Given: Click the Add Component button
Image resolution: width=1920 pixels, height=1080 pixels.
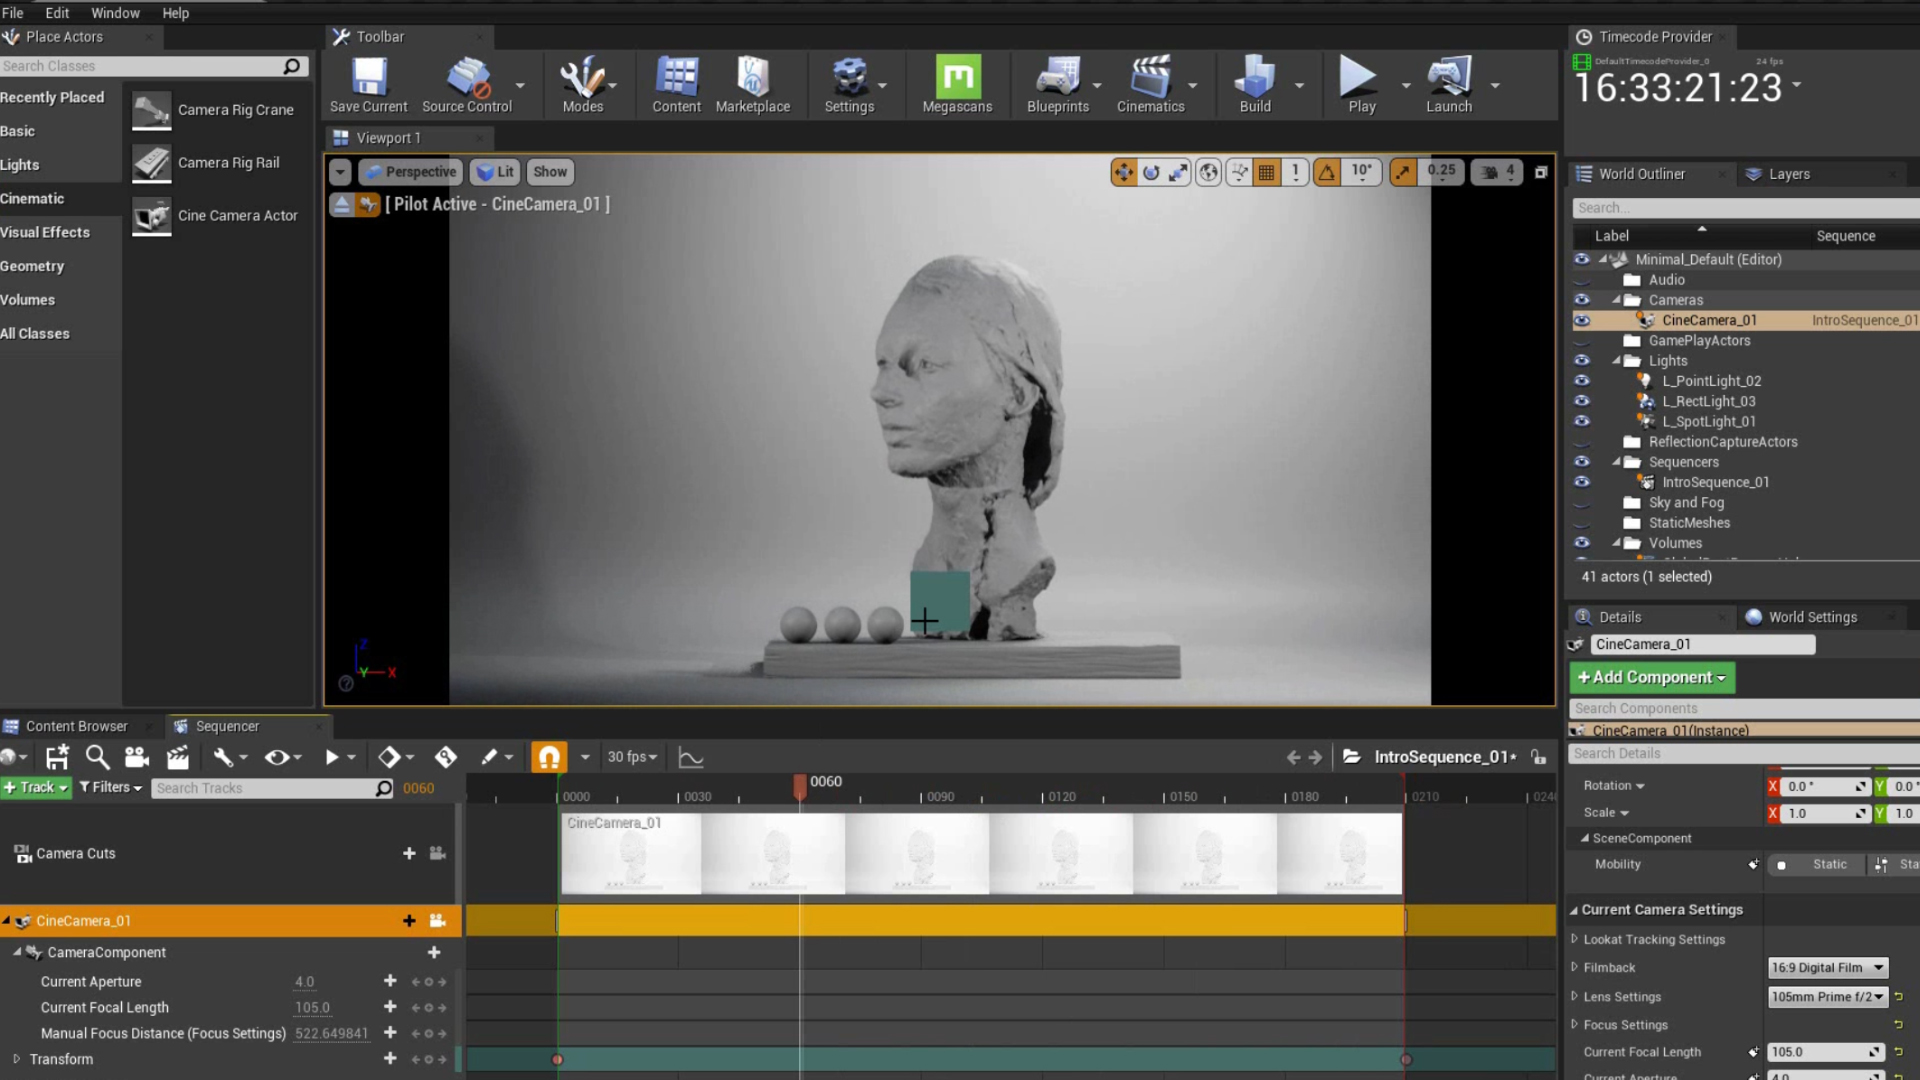Looking at the screenshot, I should [1651, 677].
